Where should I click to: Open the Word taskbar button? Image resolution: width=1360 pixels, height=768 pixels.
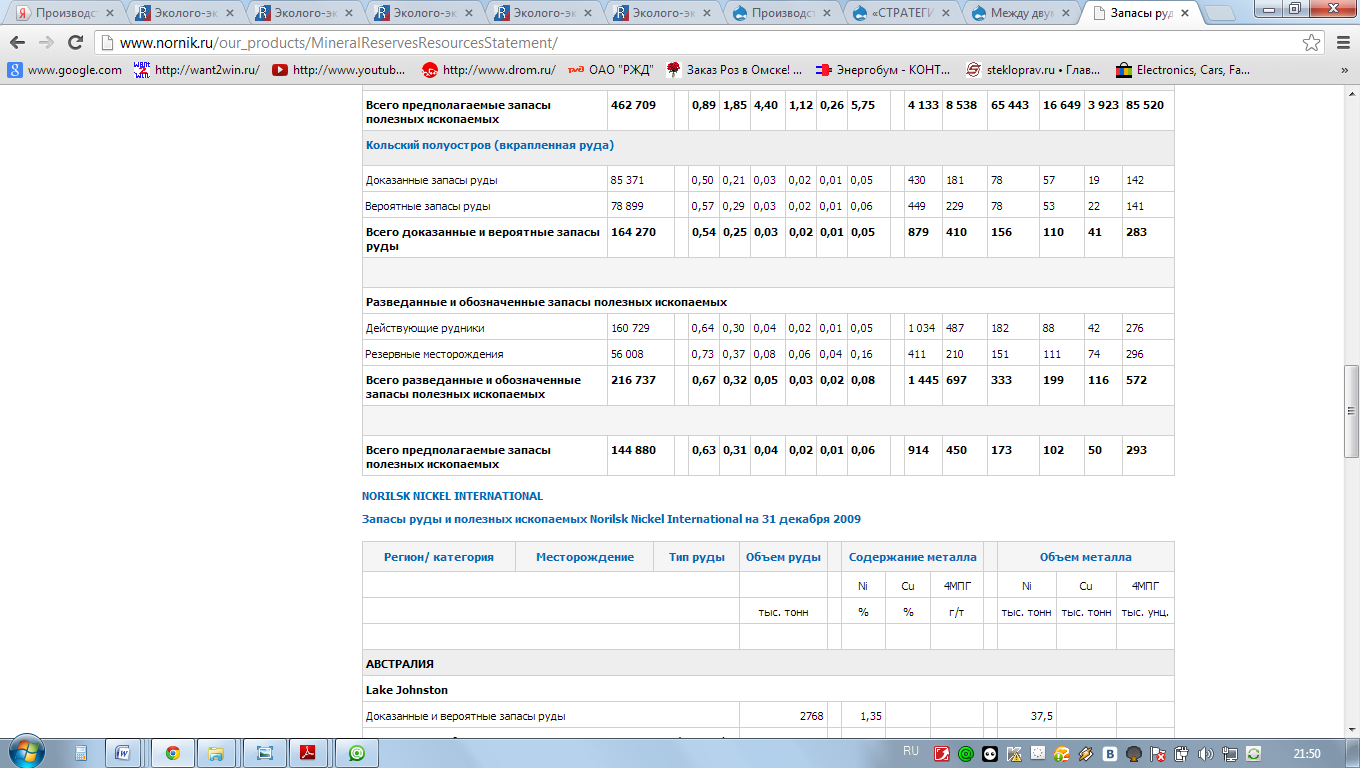pyautogui.click(x=123, y=753)
